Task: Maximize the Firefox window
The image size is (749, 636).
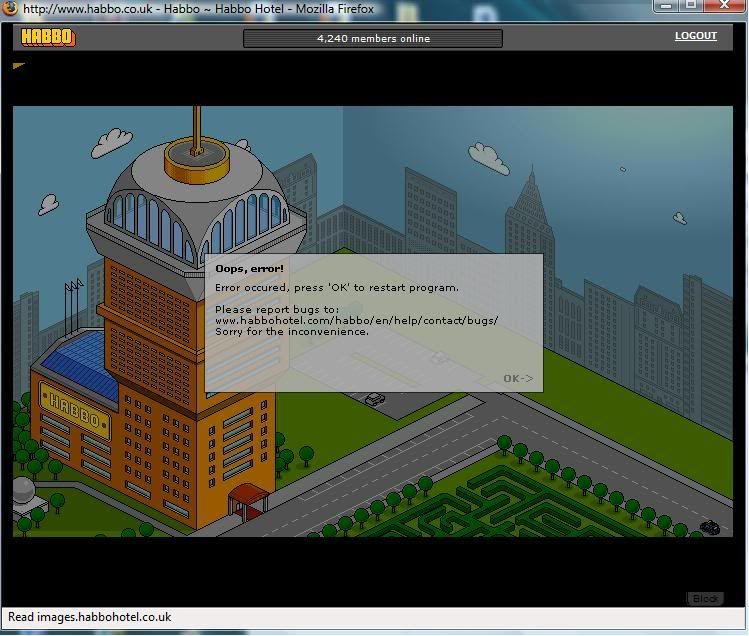Action: pyautogui.click(x=691, y=6)
